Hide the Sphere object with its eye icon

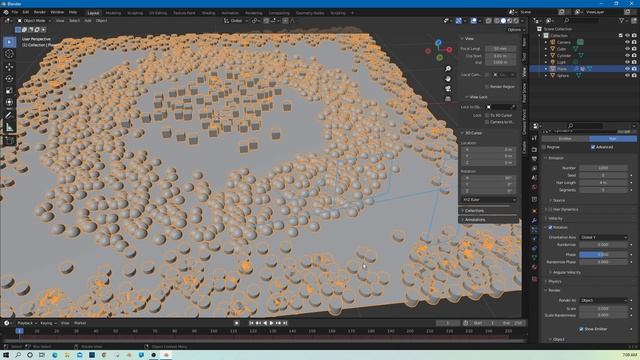[627, 76]
